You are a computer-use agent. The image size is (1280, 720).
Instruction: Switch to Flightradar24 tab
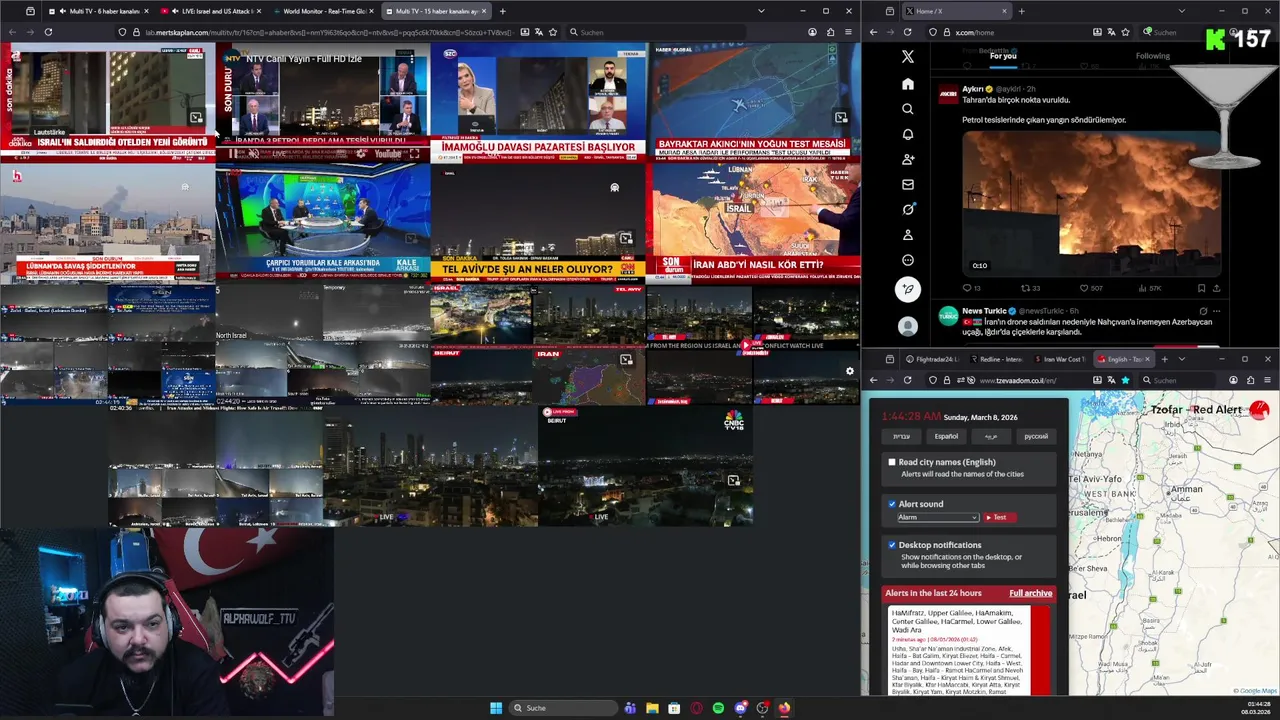click(931, 359)
